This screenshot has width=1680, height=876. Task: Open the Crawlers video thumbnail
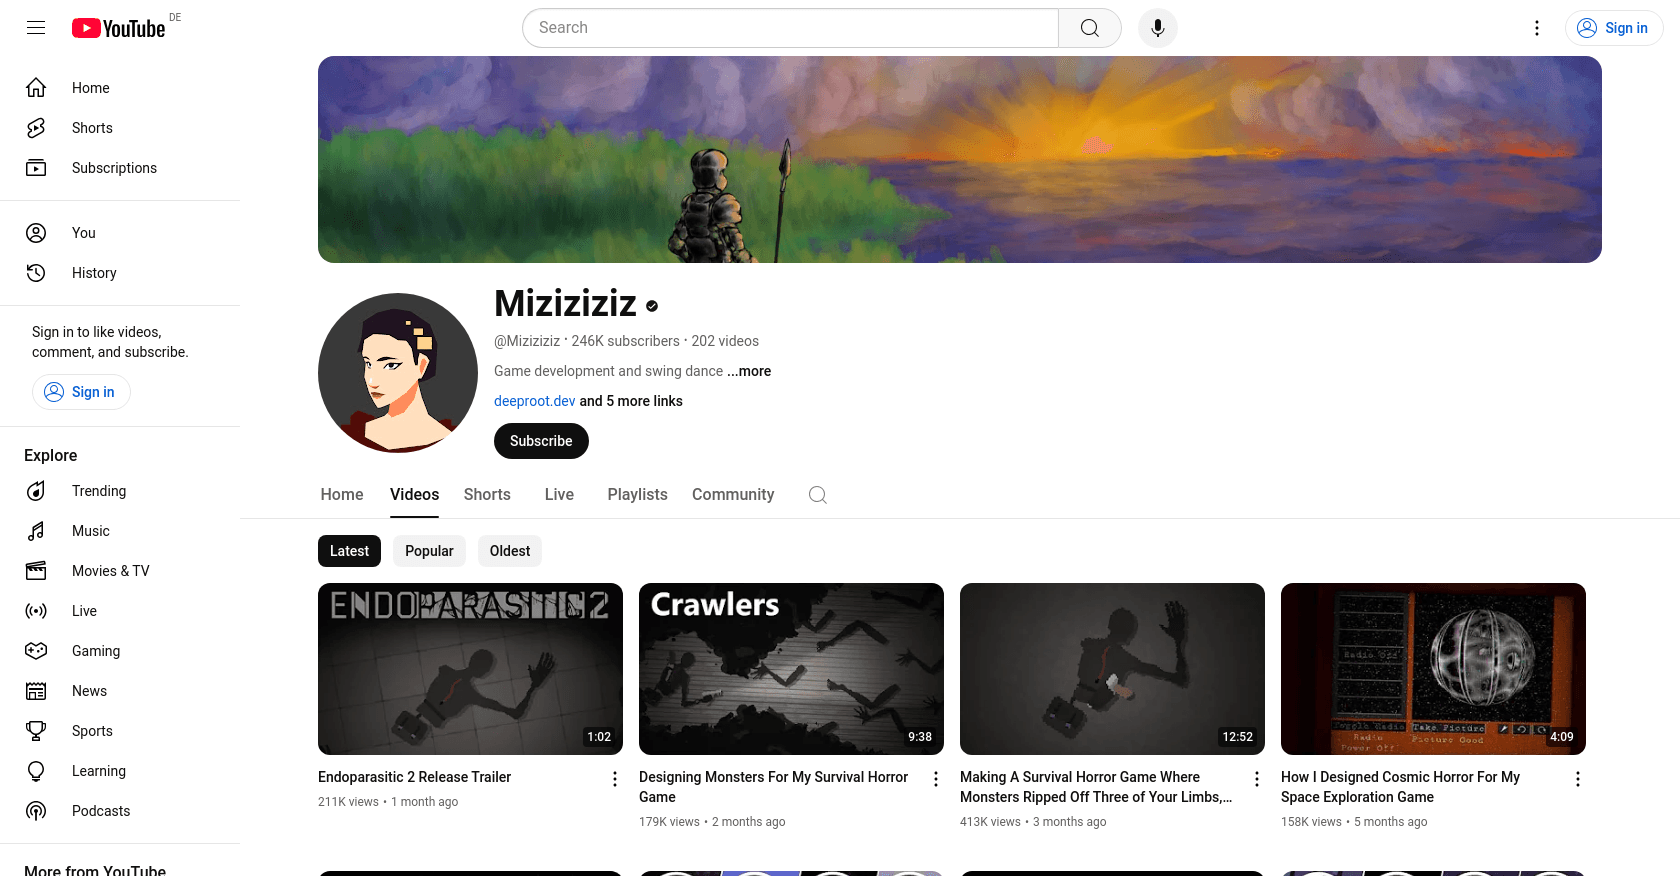click(791, 669)
